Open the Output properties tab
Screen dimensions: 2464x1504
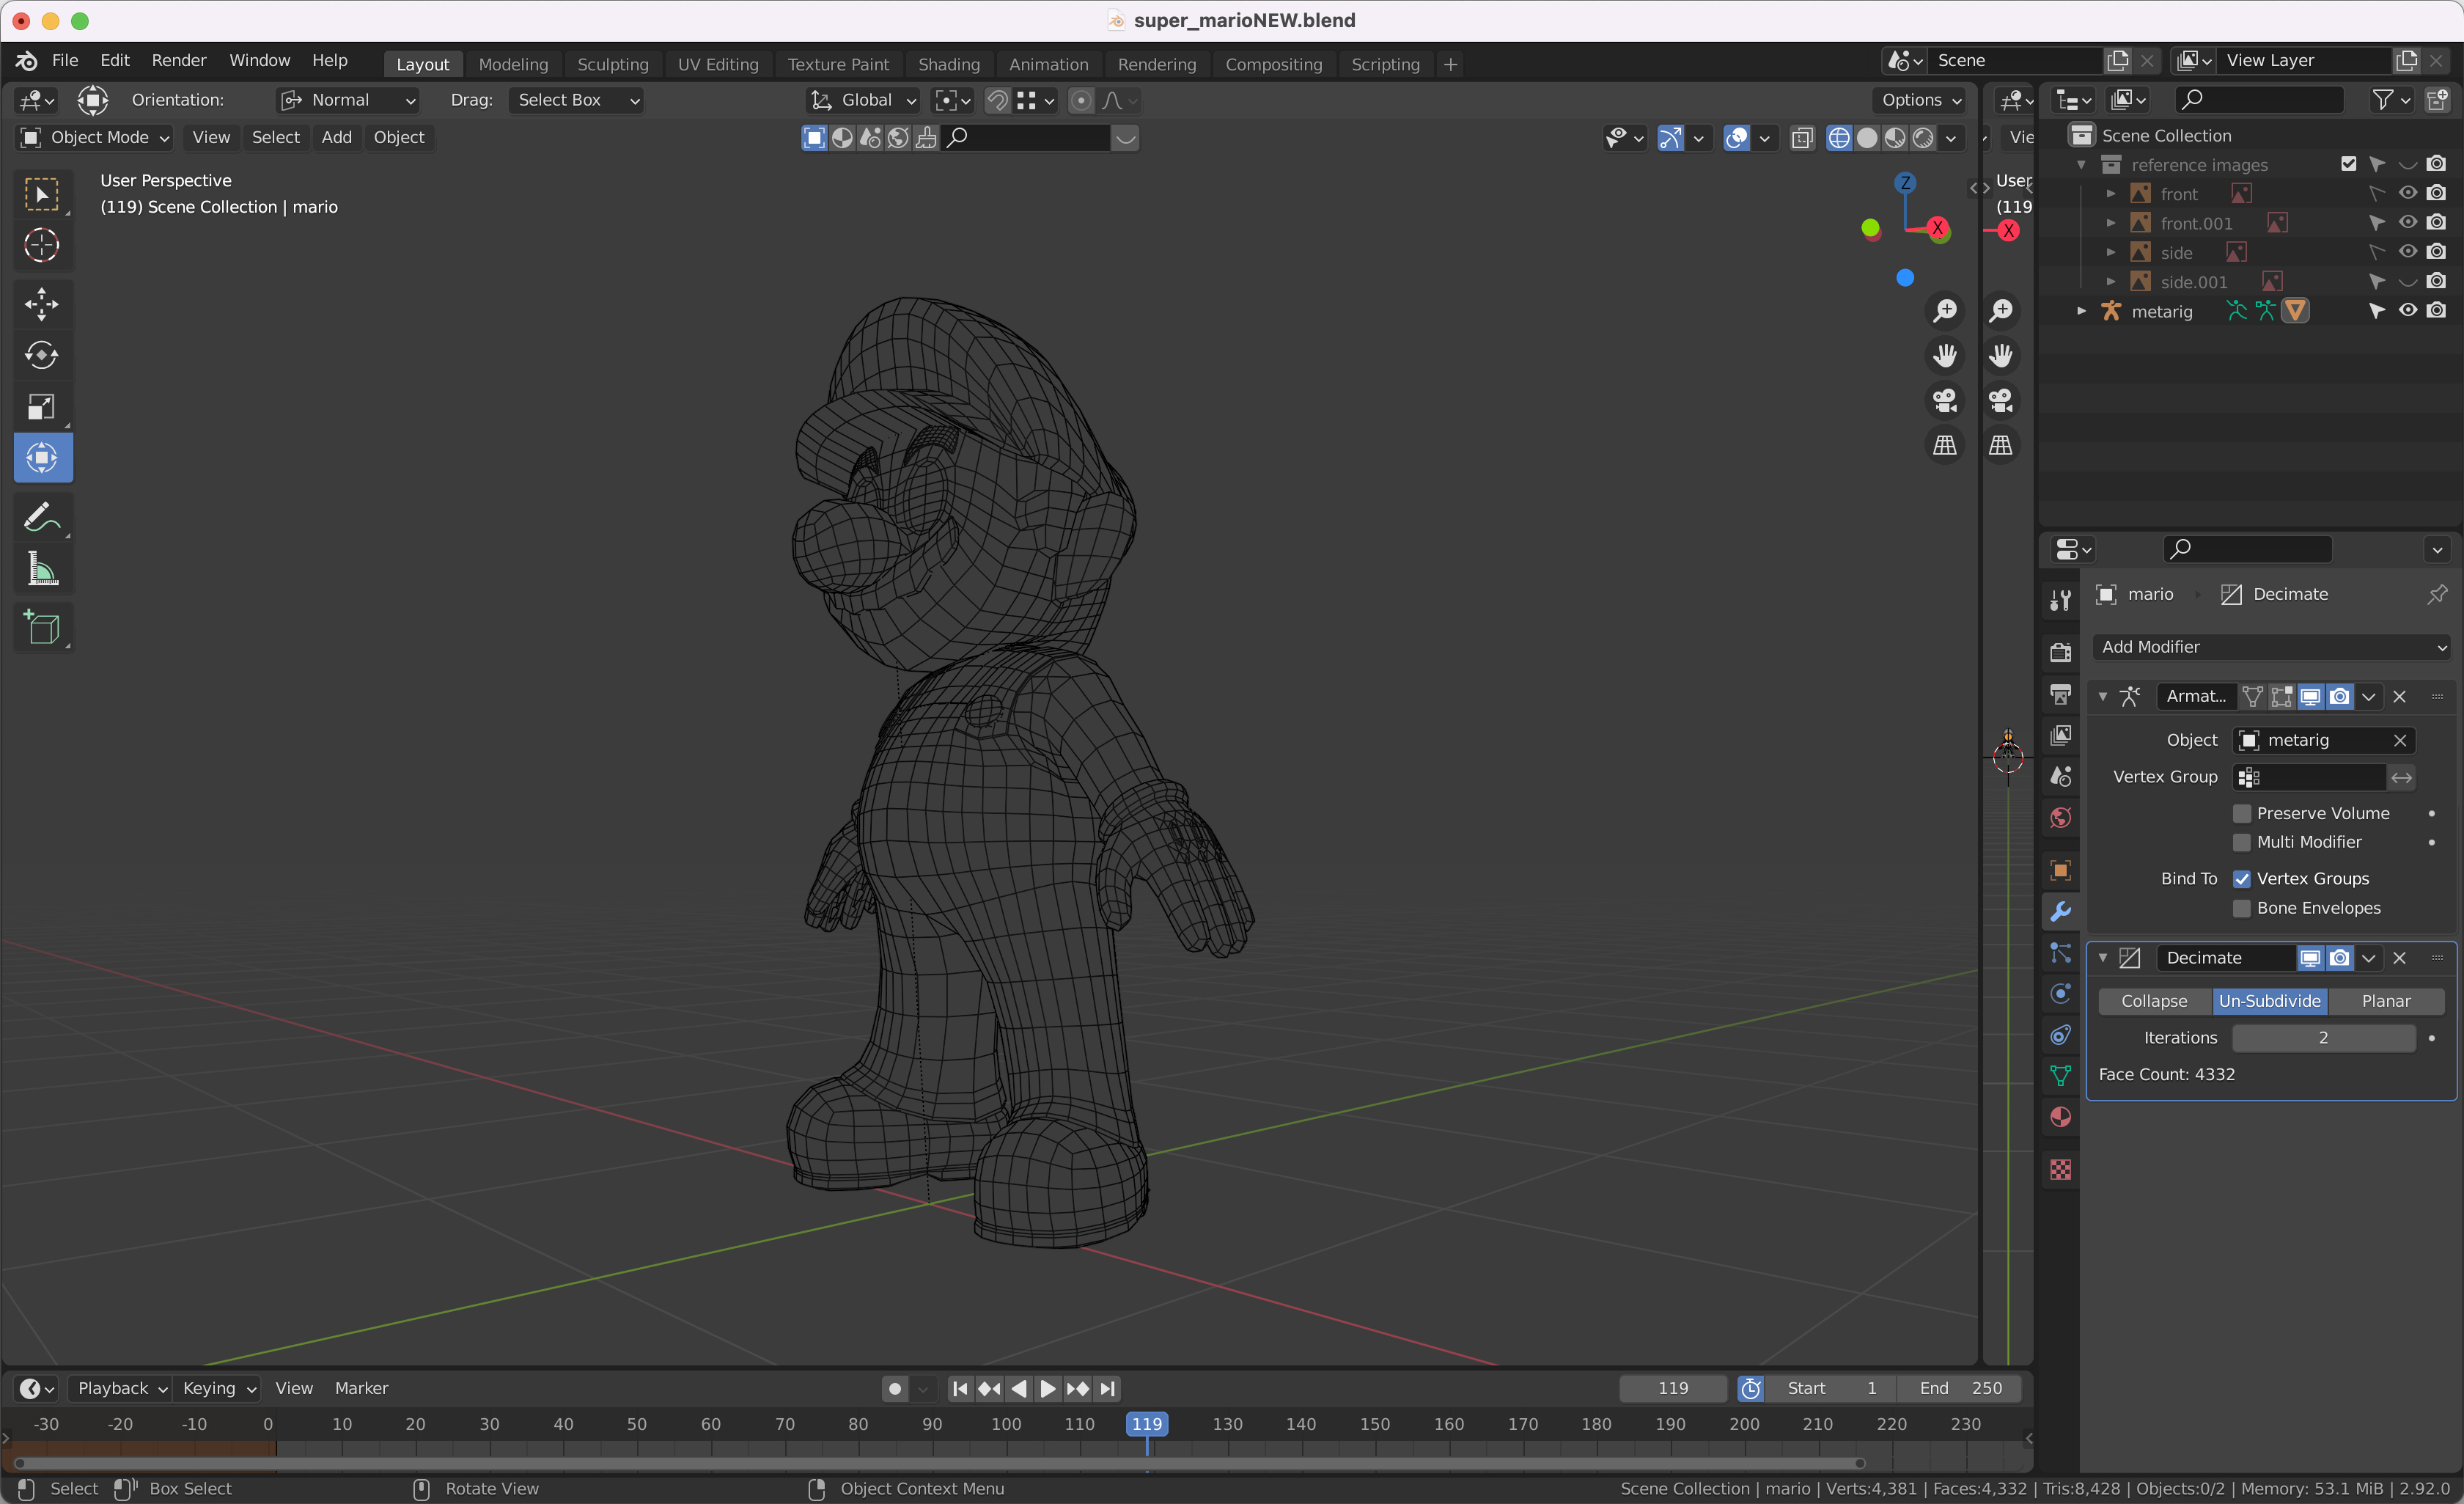[x=2060, y=694]
